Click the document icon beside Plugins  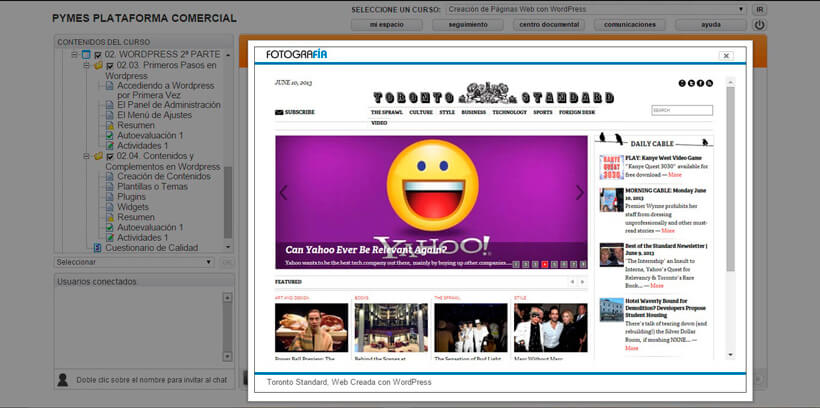pyautogui.click(x=109, y=197)
